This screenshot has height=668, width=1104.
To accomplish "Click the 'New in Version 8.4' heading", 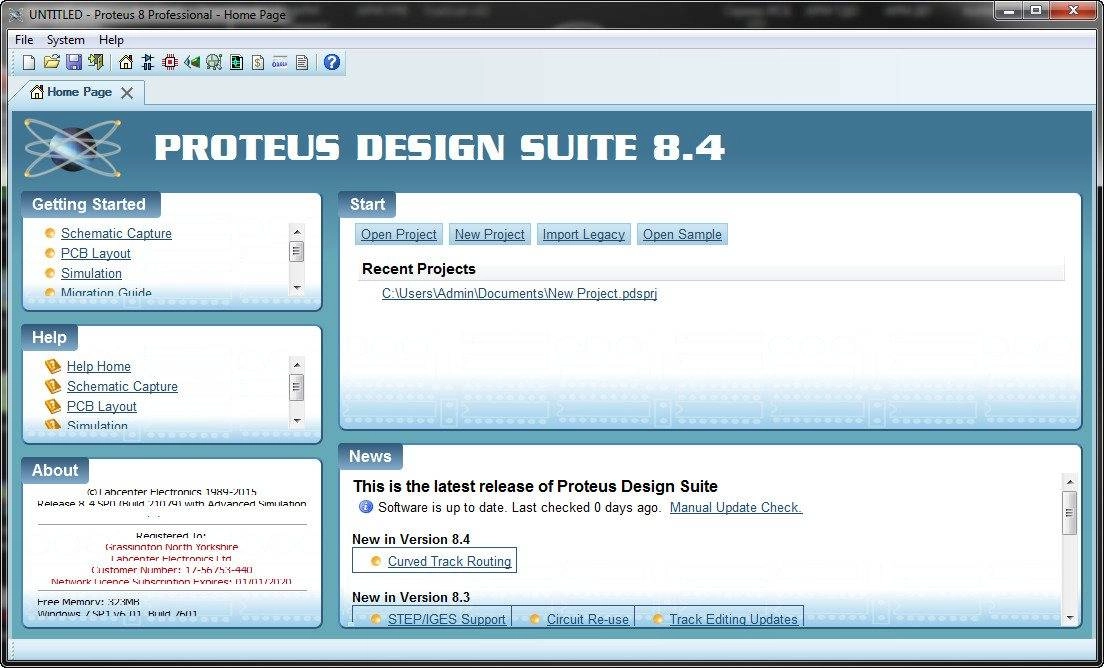I will (x=411, y=539).
